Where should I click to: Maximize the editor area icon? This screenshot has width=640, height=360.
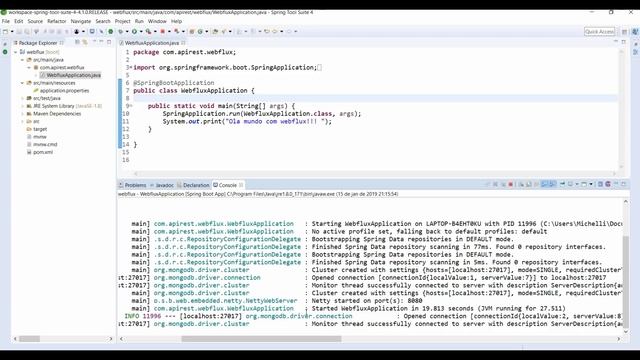(x=623, y=42)
